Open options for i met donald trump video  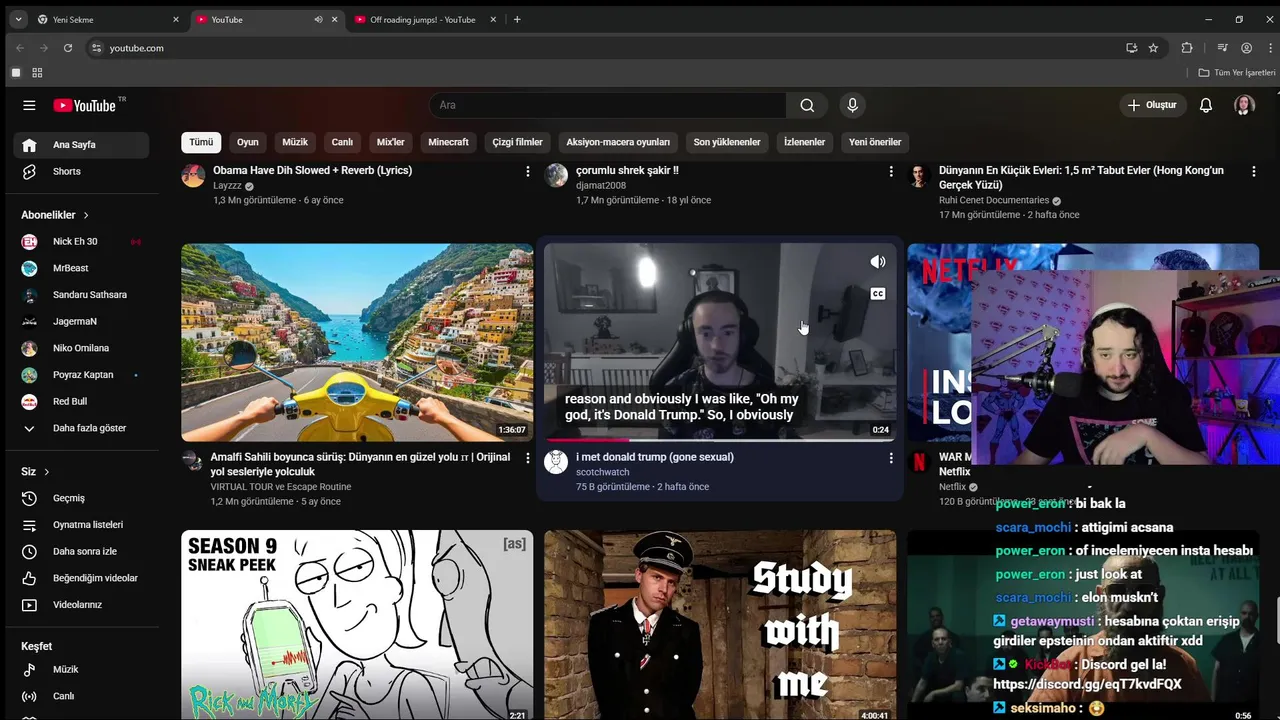(x=891, y=459)
